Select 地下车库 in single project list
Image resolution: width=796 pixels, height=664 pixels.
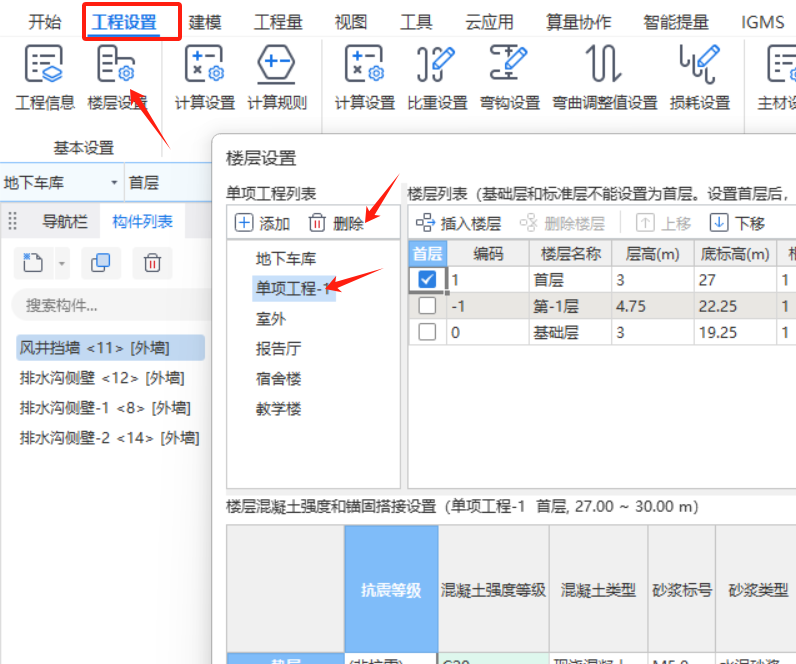[286, 258]
